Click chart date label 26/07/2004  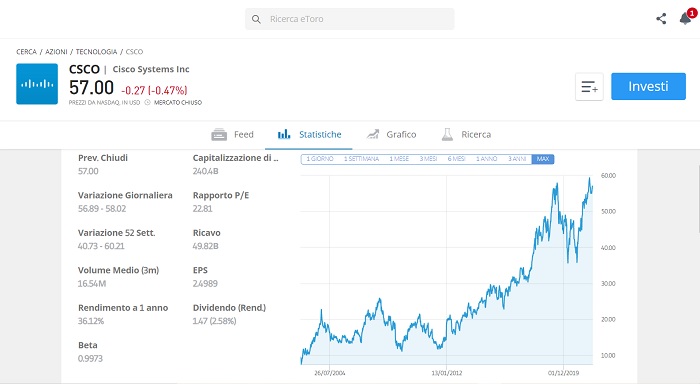click(x=330, y=373)
